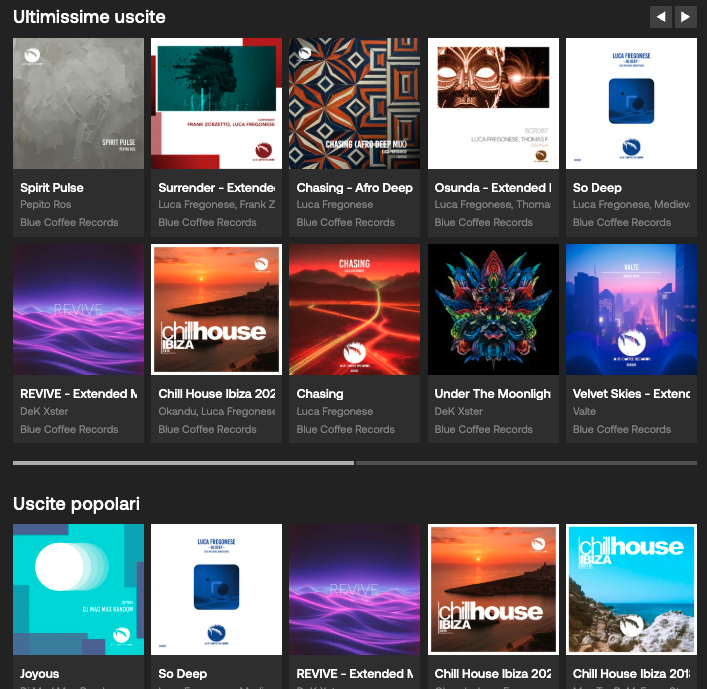Click So Deep title in Ultimissime uscite
707x689 pixels.
tap(597, 188)
